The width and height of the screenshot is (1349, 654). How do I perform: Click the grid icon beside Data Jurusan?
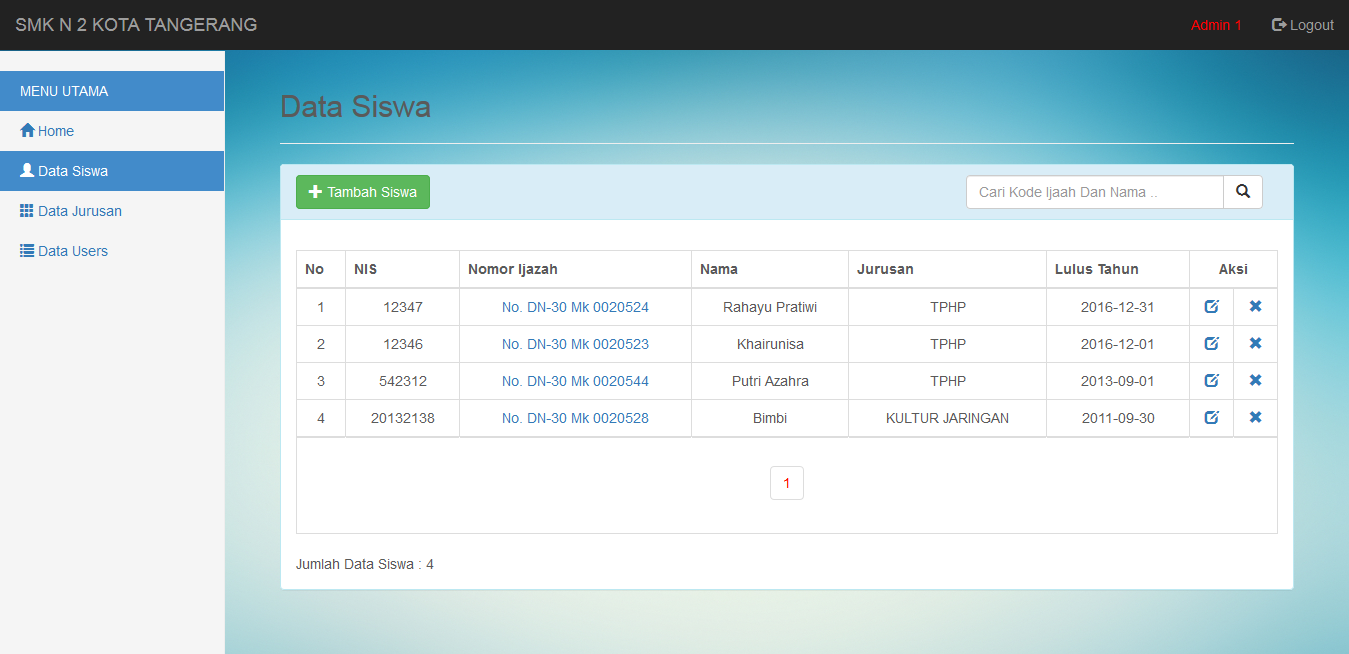[x=27, y=210]
